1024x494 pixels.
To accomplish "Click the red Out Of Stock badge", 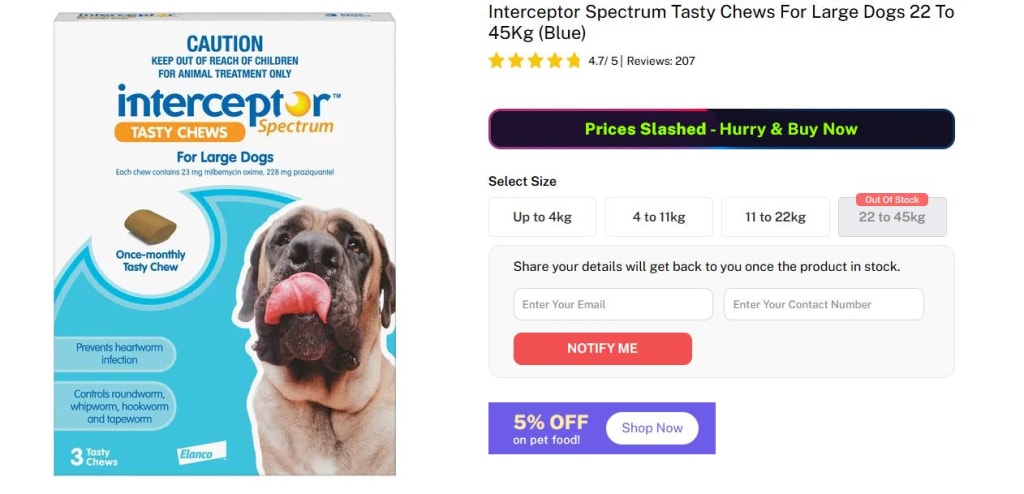I will (x=892, y=200).
